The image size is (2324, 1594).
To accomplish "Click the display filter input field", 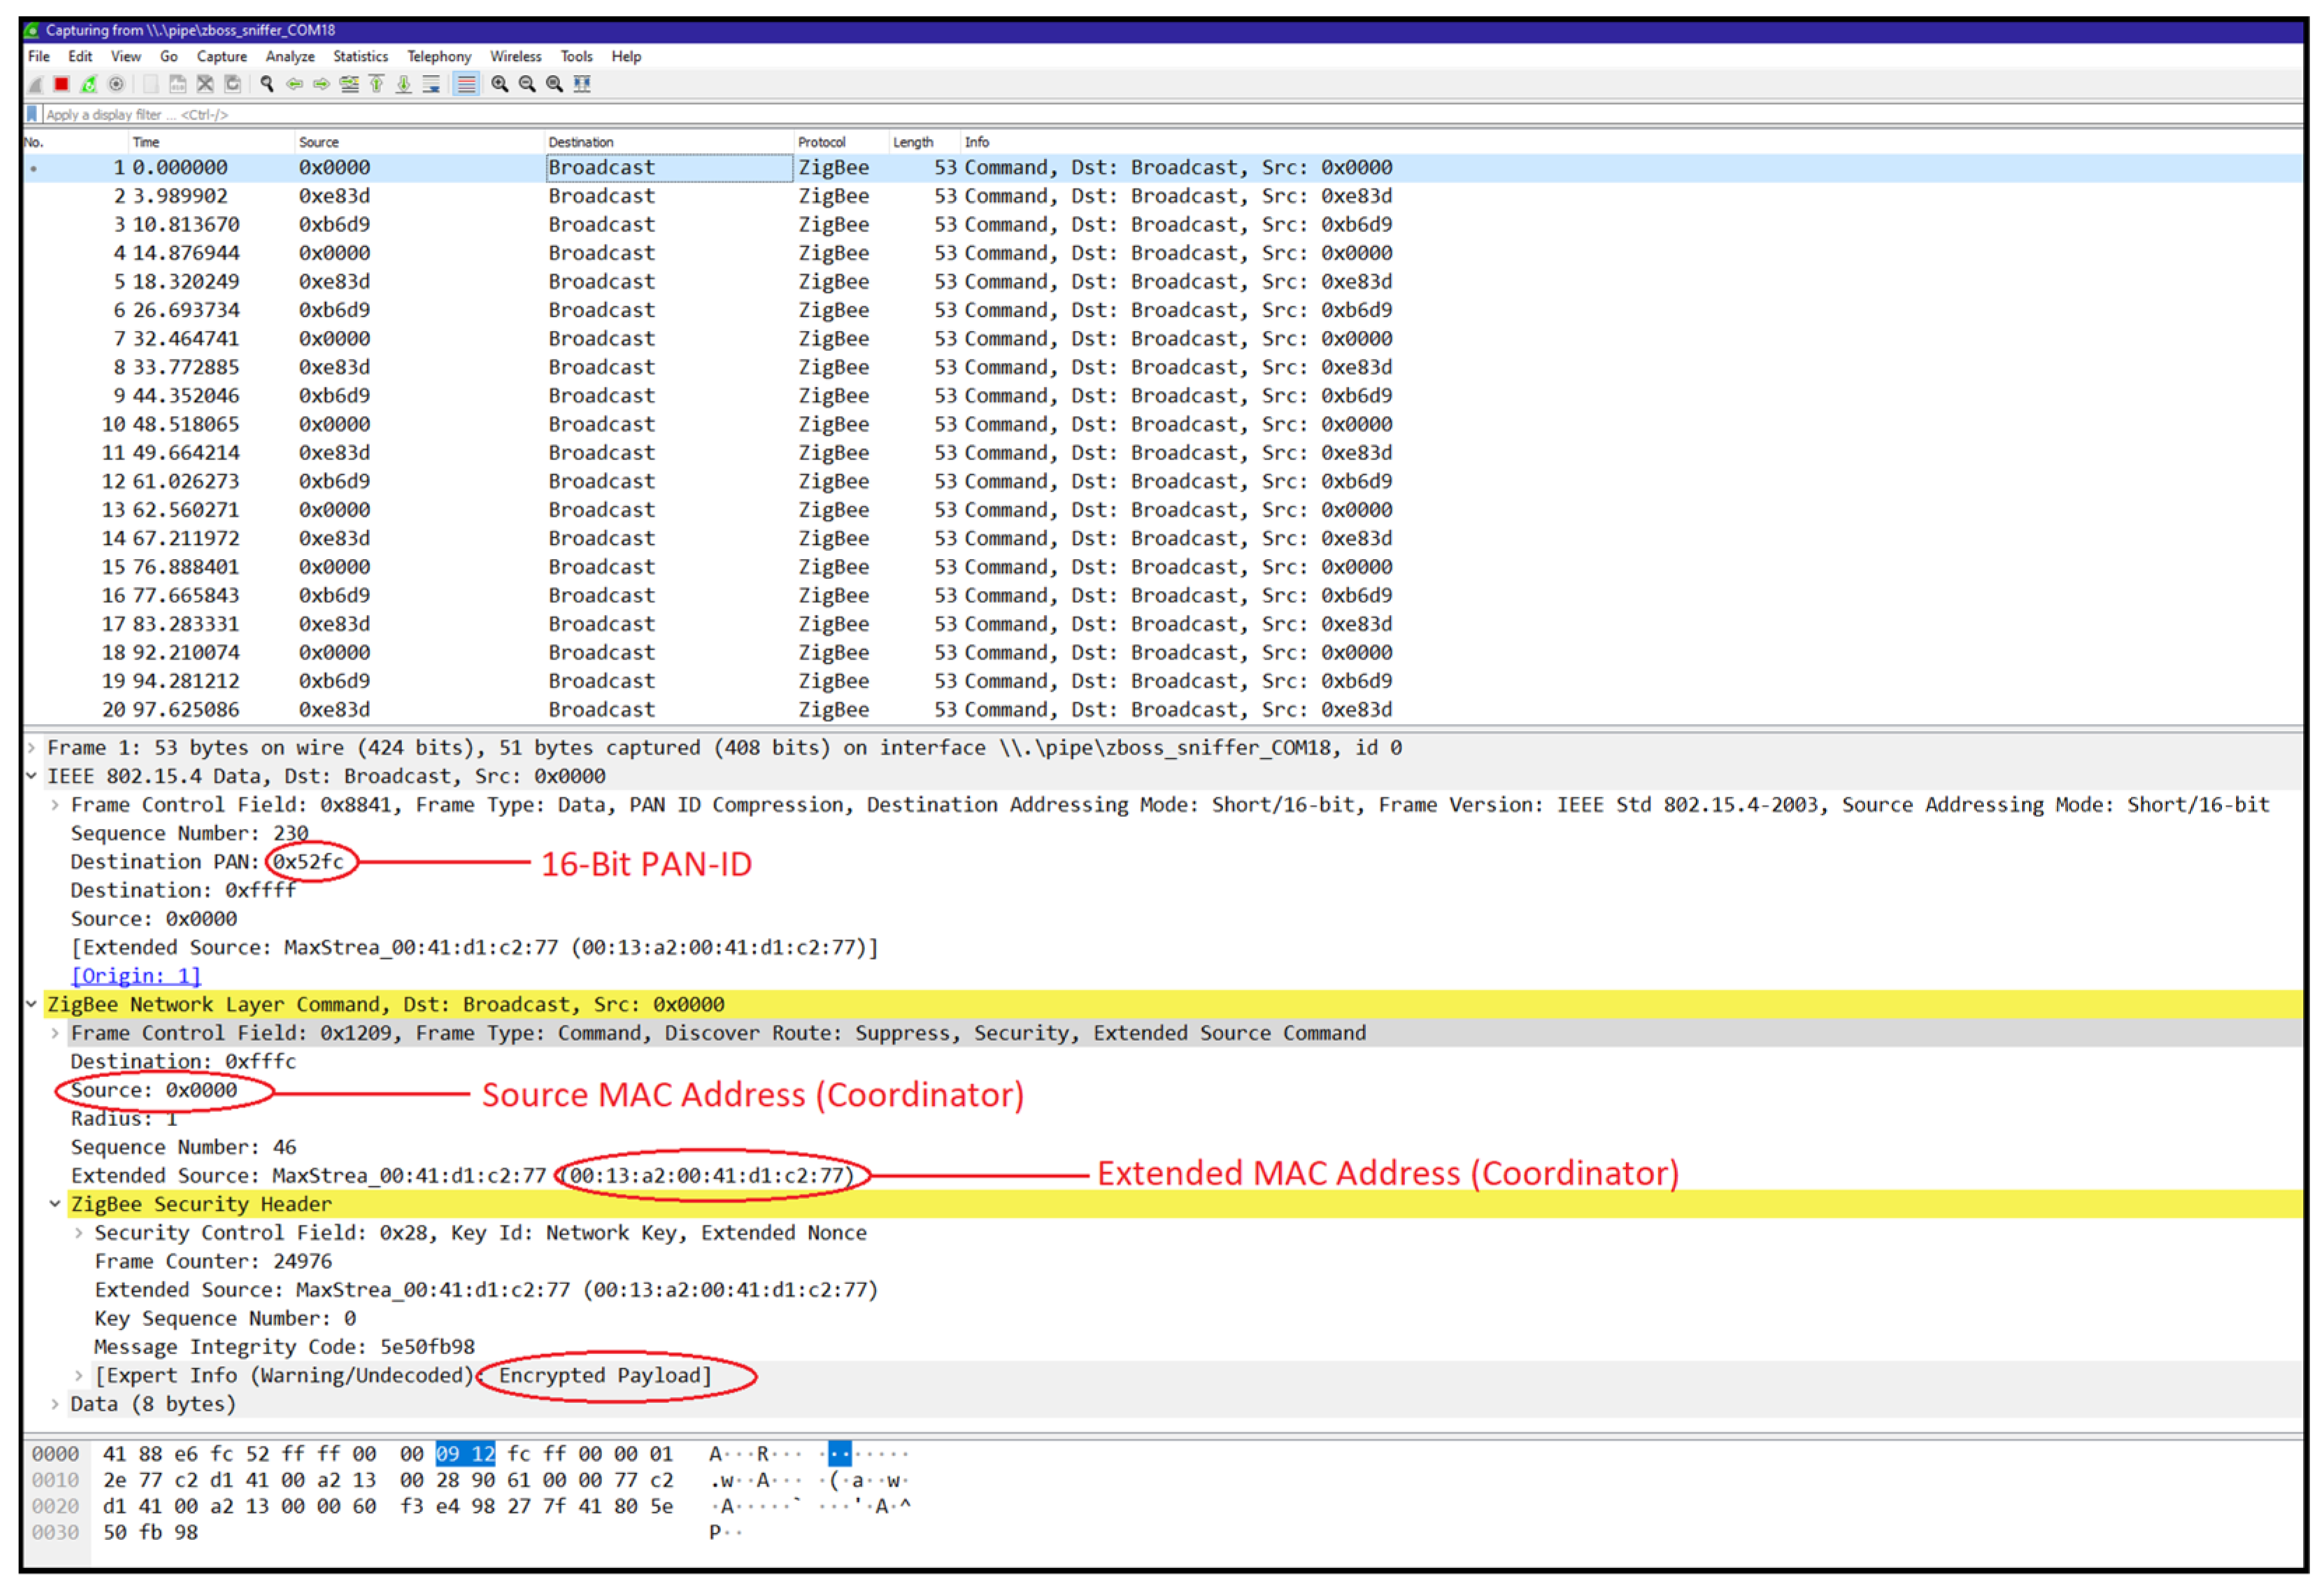I will coord(600,114).
